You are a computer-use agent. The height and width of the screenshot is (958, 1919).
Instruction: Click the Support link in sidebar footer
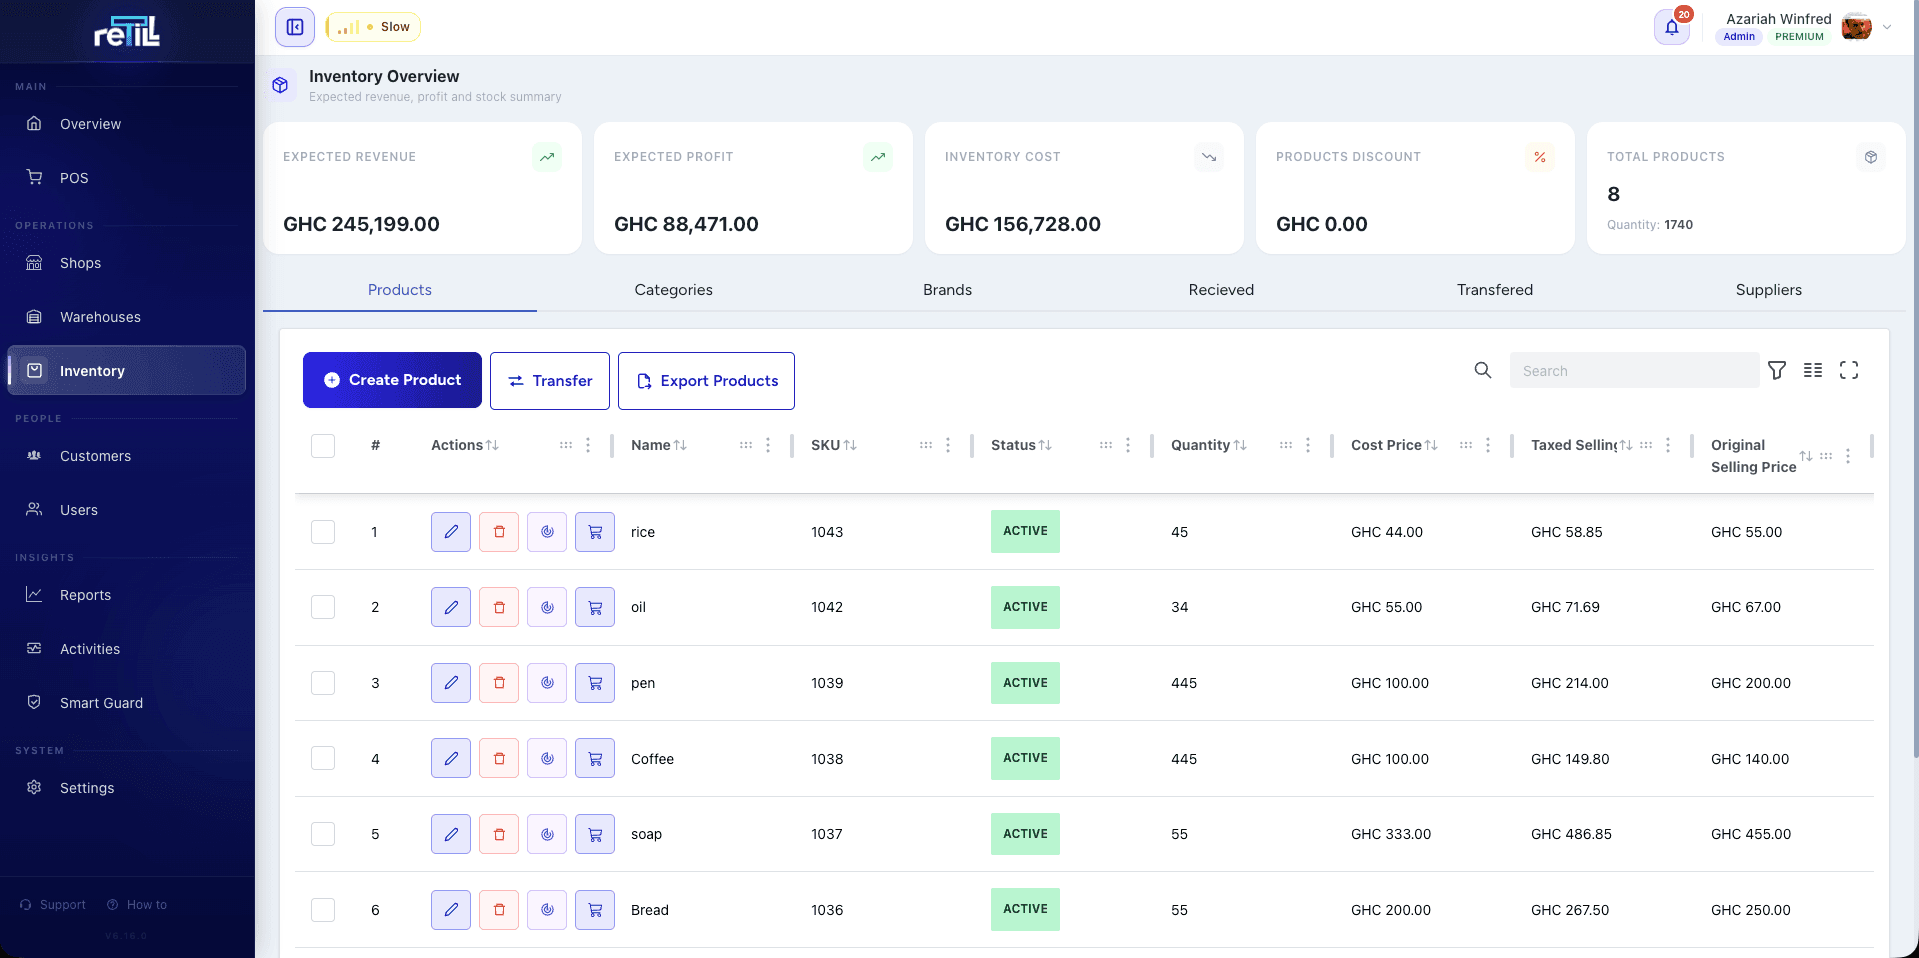coord(53,905)
